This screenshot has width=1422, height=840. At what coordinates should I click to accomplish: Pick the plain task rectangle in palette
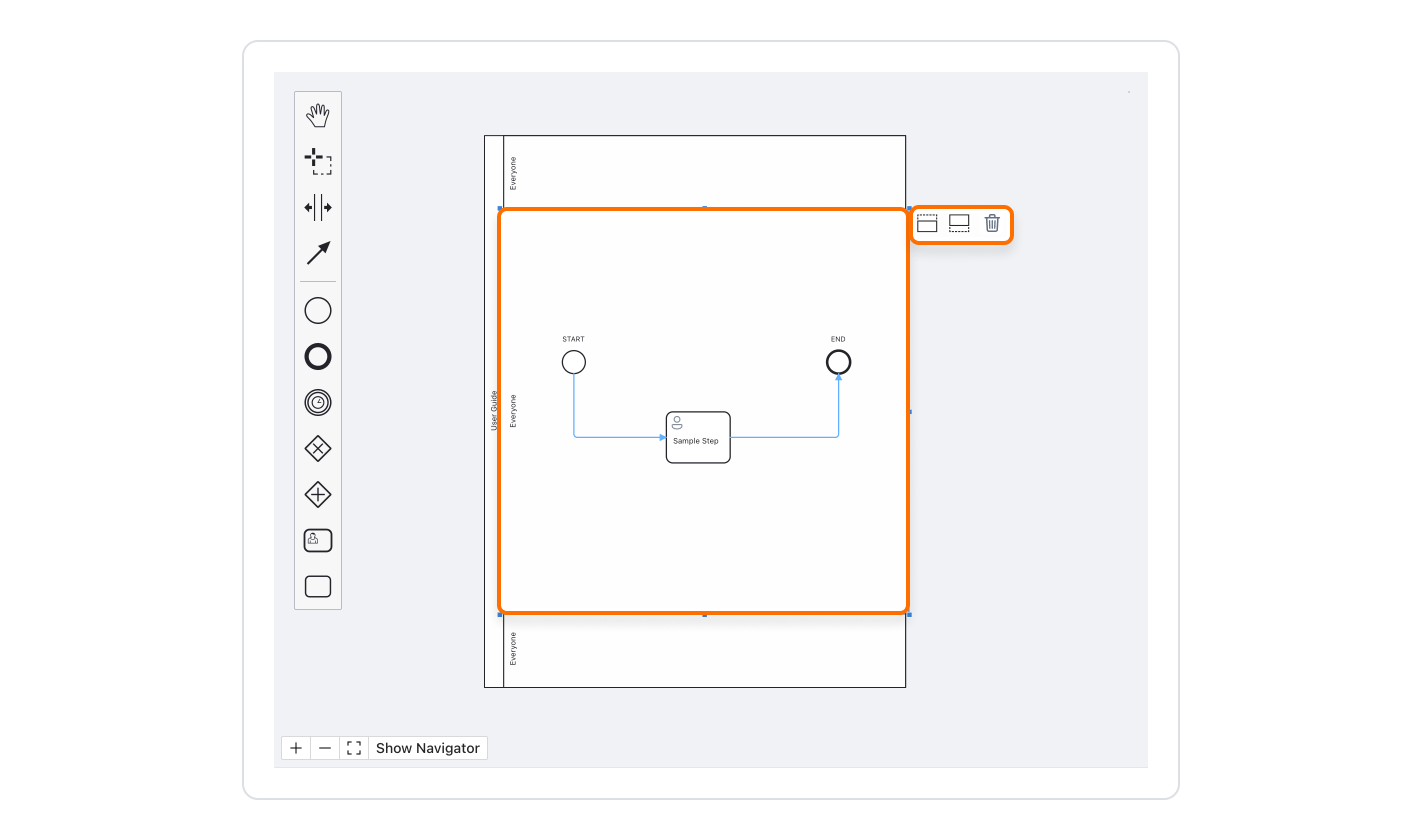point(318,587)
